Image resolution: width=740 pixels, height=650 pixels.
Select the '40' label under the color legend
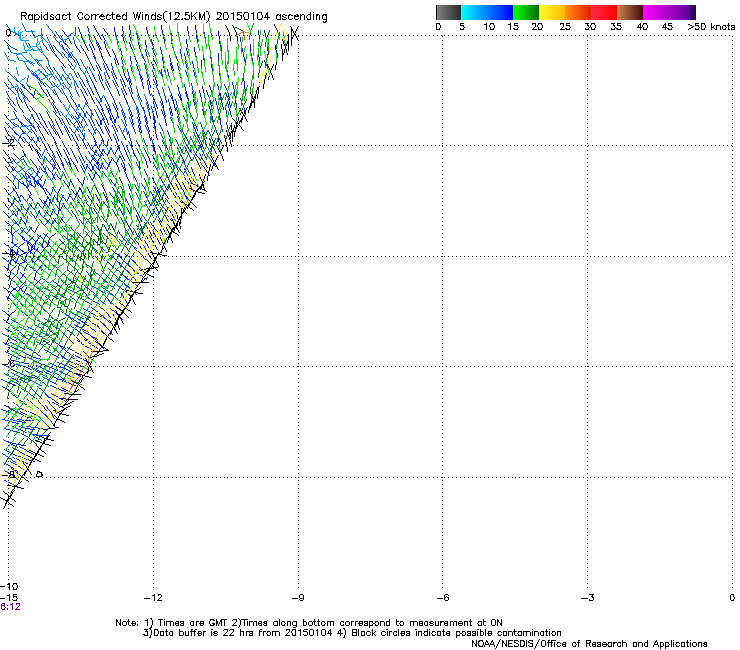(642, 27)
